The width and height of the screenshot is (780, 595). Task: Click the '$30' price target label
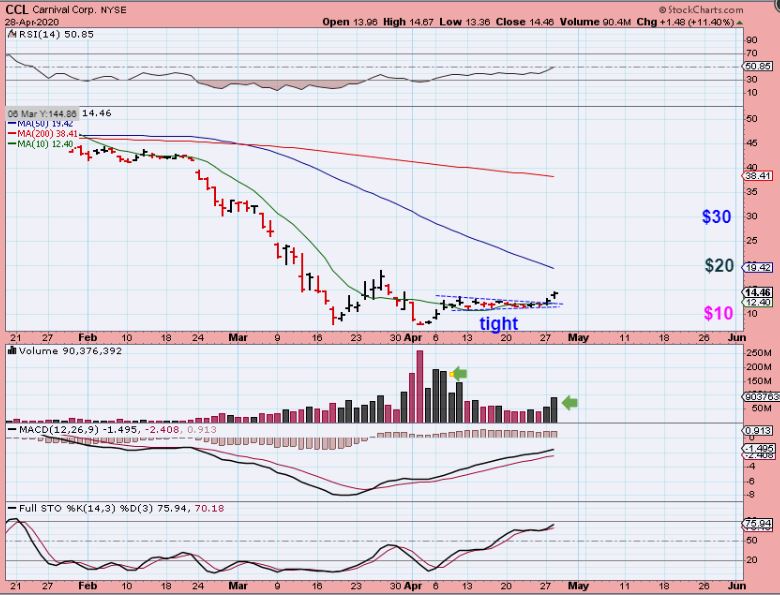point(716,216)
